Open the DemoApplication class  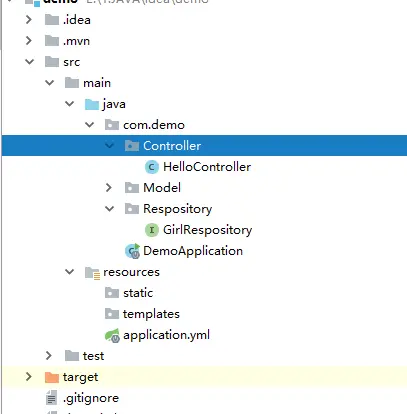click(193, 251)
